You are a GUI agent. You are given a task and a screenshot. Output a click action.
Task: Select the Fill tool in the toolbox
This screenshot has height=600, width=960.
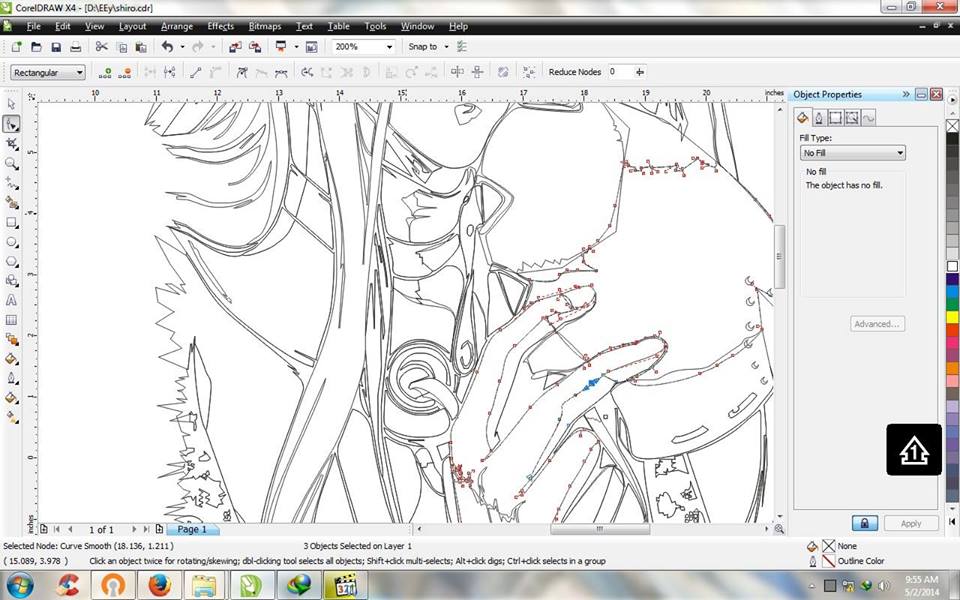[11, 398]
